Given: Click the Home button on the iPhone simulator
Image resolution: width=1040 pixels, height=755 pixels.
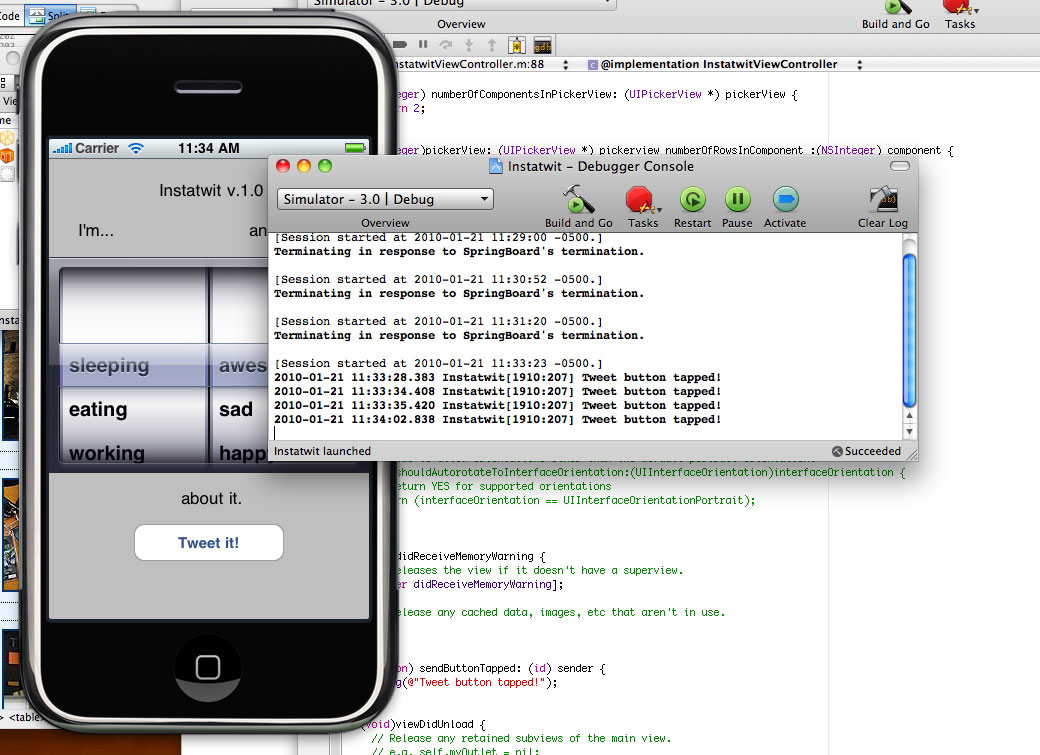Looking at the screenshot, I should point(208,667).
